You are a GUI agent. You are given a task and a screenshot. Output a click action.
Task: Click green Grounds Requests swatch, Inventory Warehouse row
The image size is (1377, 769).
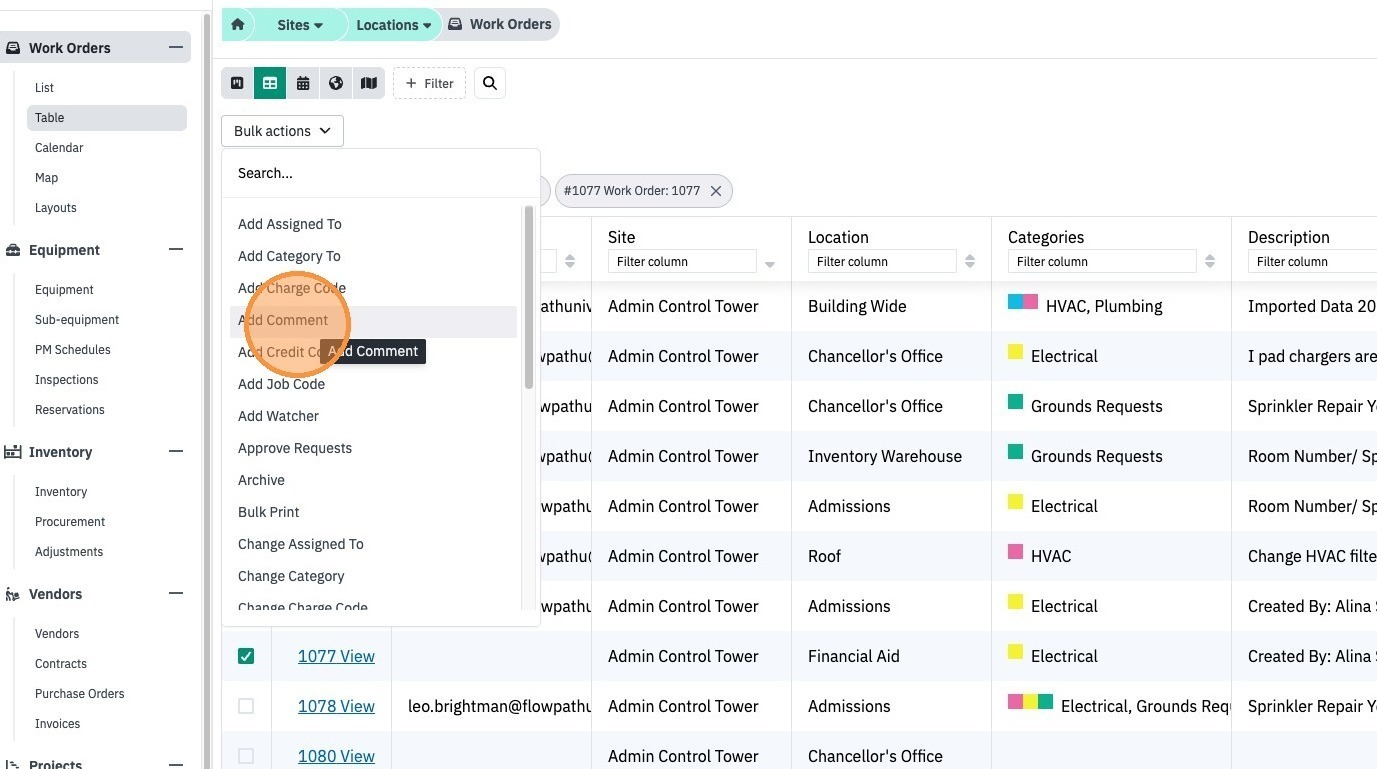(1015, 452)
